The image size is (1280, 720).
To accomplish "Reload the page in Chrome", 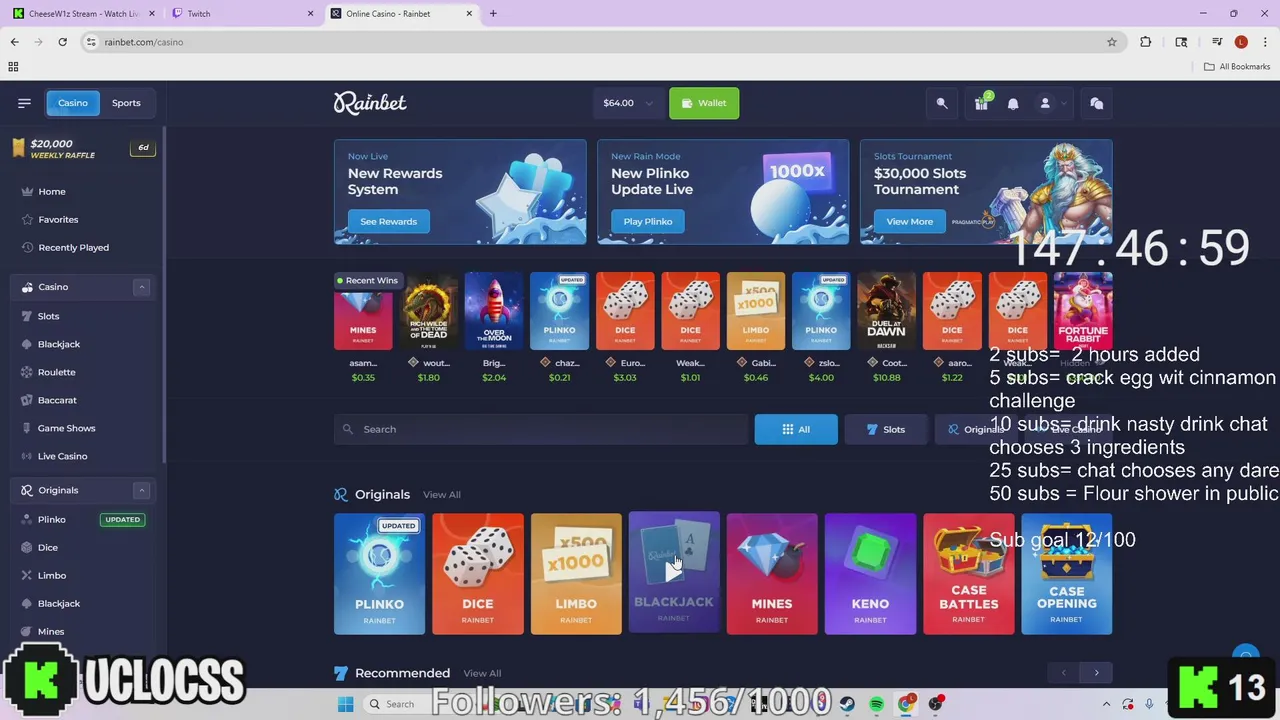I will tap(62, 42).
